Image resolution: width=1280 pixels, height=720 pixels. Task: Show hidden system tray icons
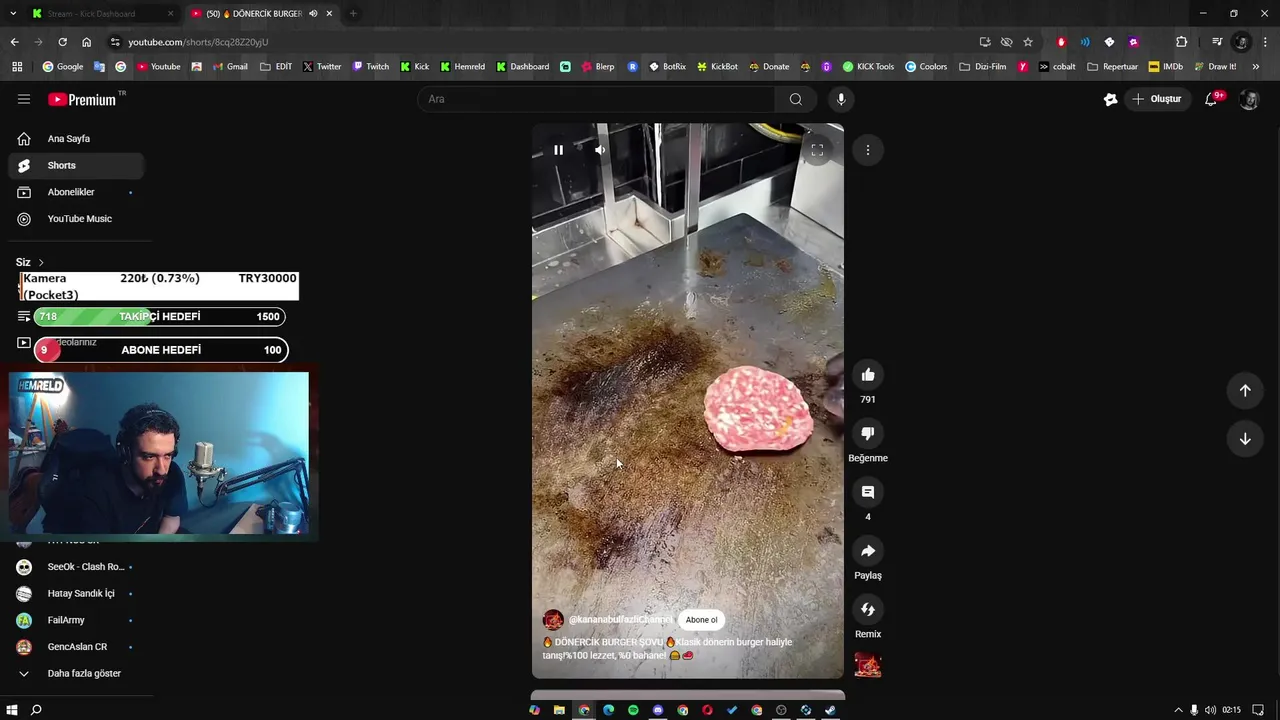point(1178,710)
